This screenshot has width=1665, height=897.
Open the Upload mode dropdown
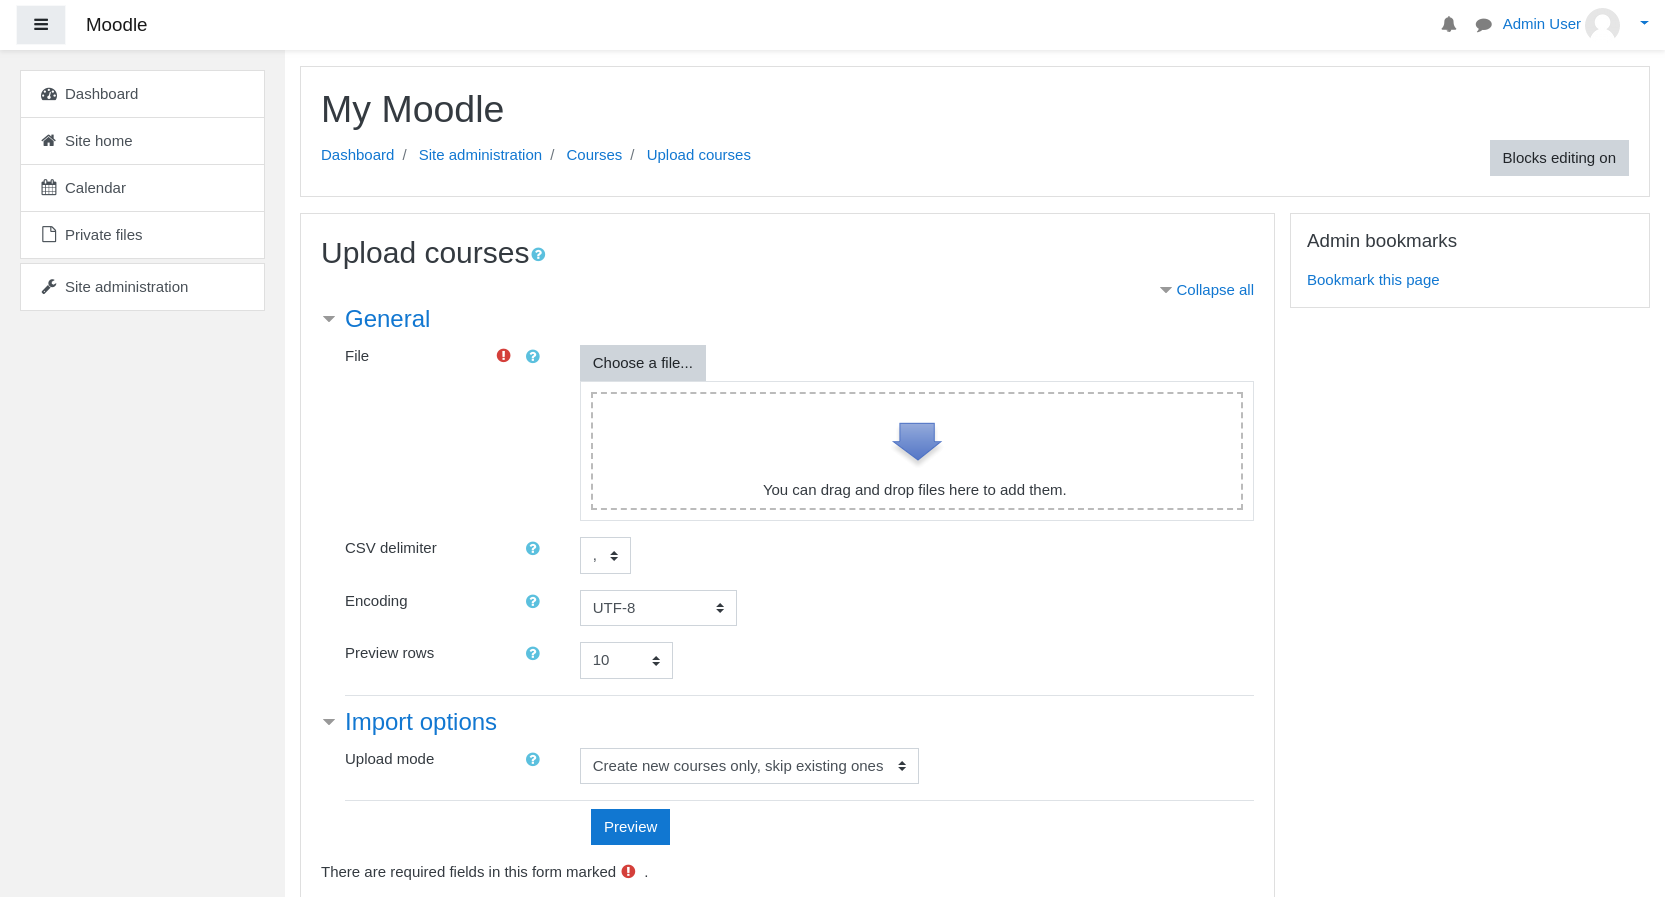tap(748, 766)
